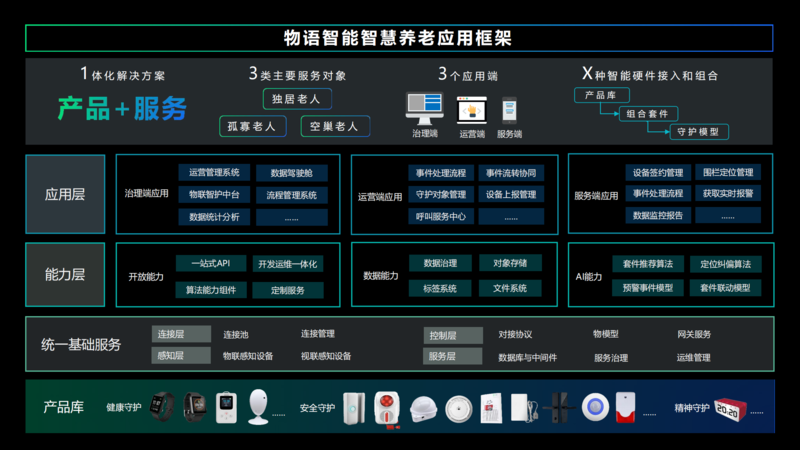Click the 运营端 screen icon
Viewport: 800px width, 450px height.
coord(471,109)
